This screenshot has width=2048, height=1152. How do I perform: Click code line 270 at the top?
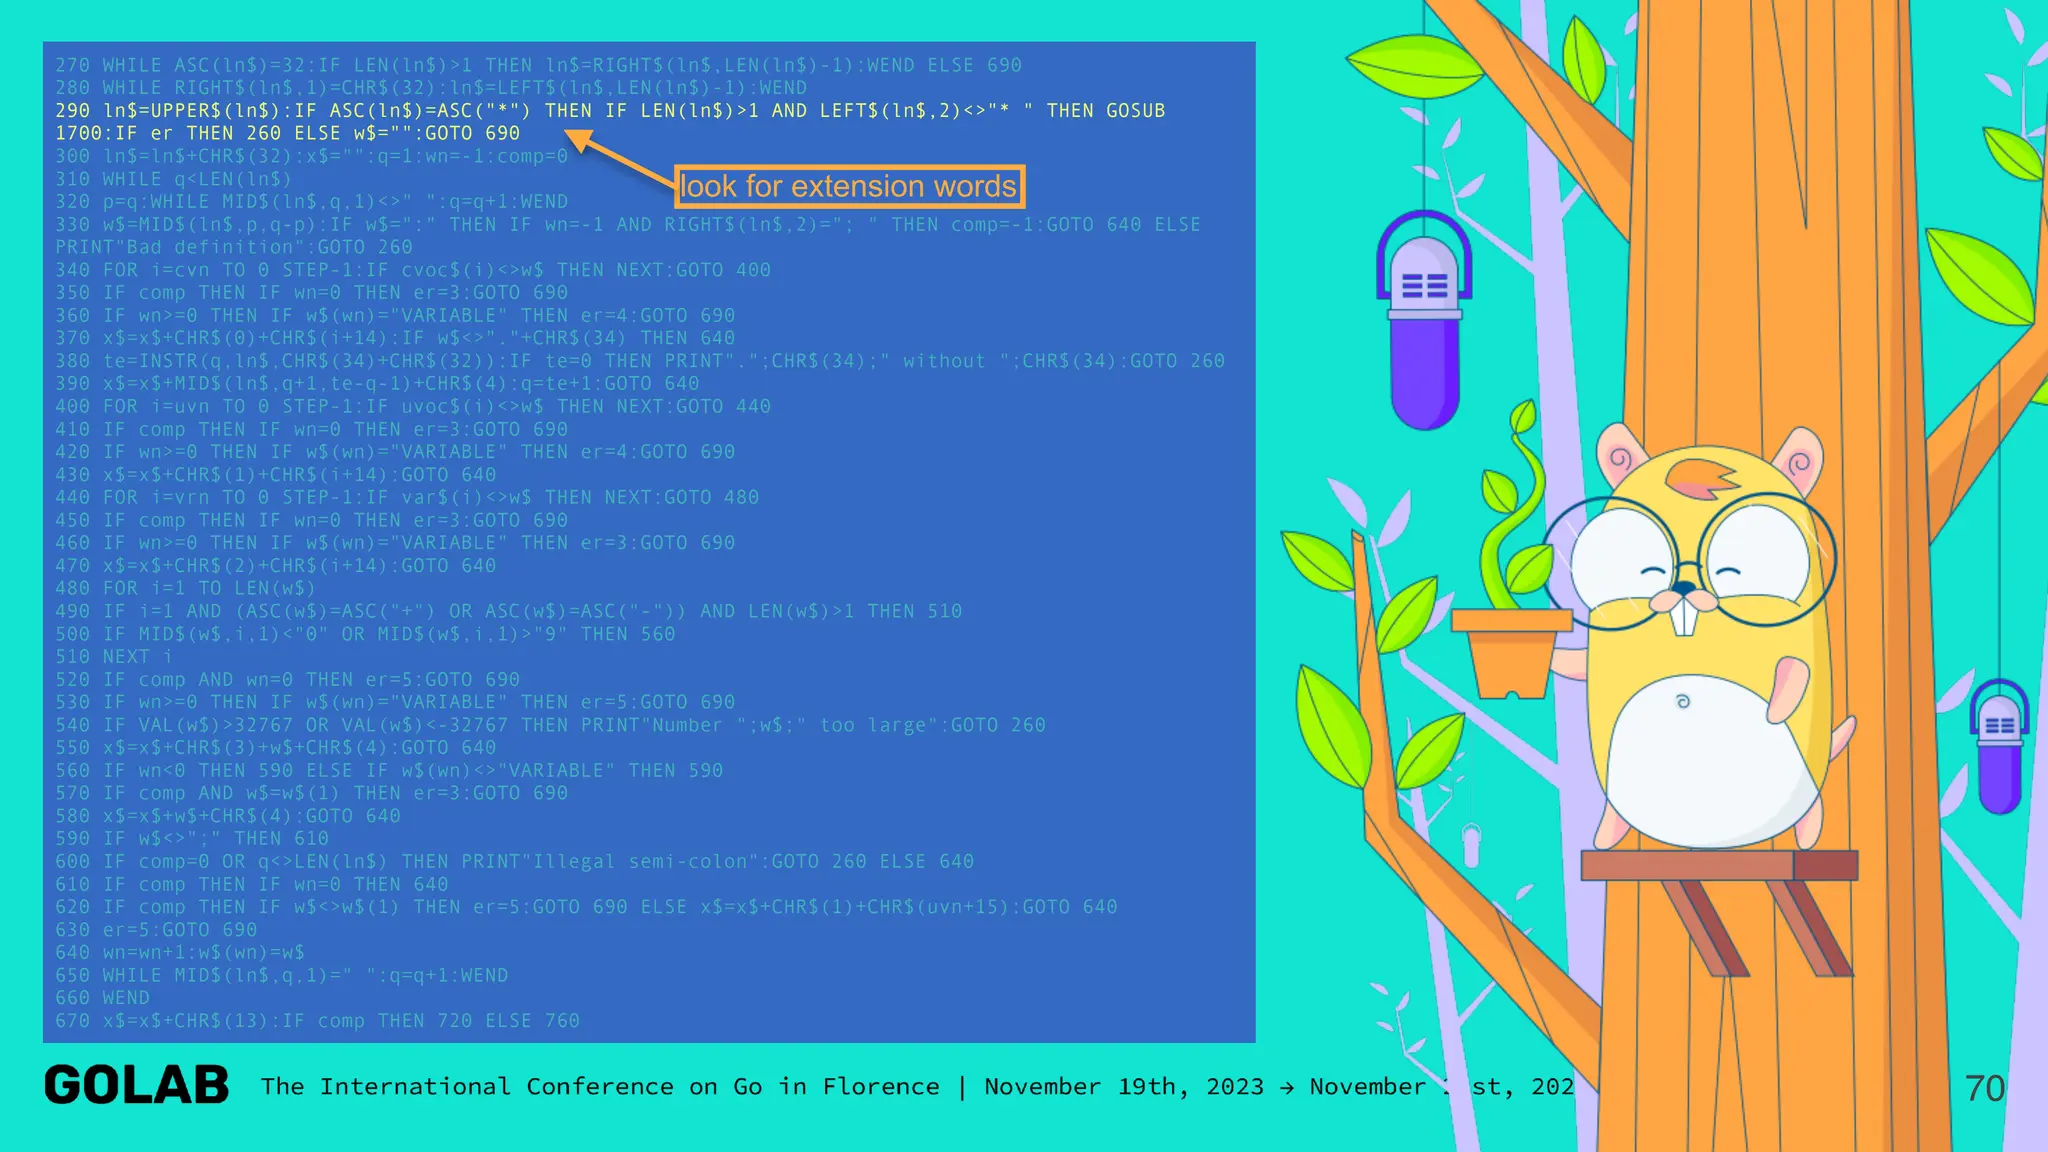pyautogui.click(x=538, y=65)
